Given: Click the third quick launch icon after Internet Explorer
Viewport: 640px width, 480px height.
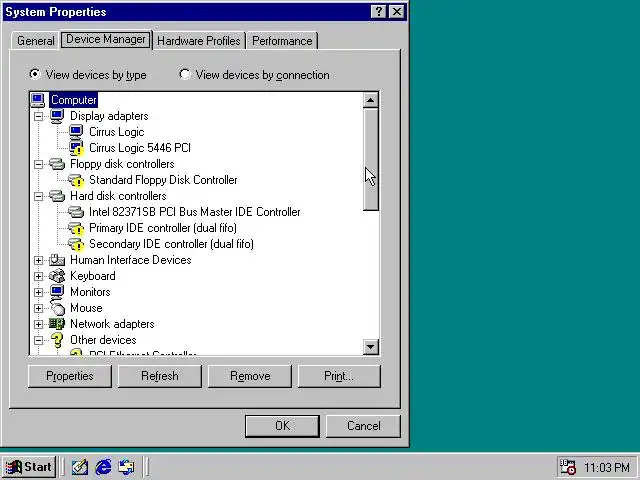Looking at the screenshot, I should 126,467.
